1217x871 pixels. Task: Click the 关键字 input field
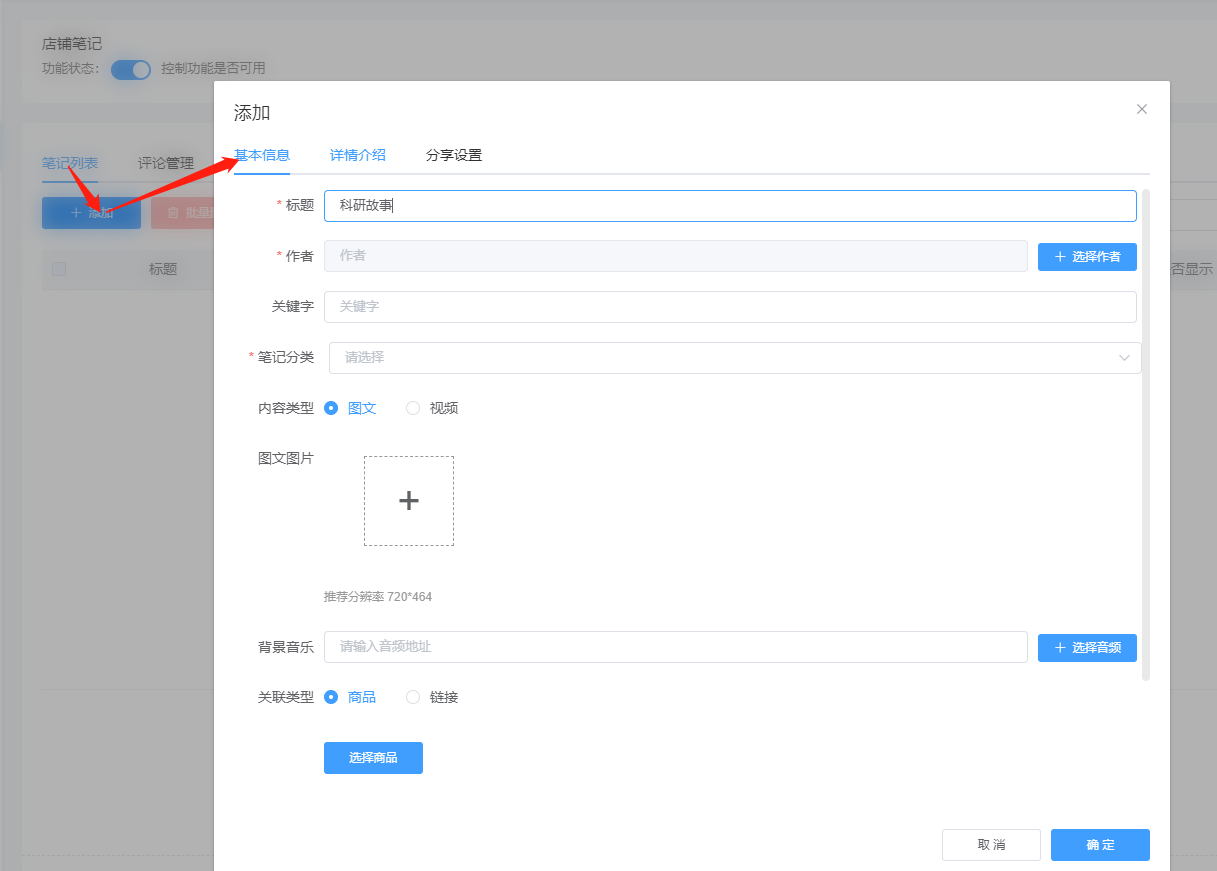point(729,307)
